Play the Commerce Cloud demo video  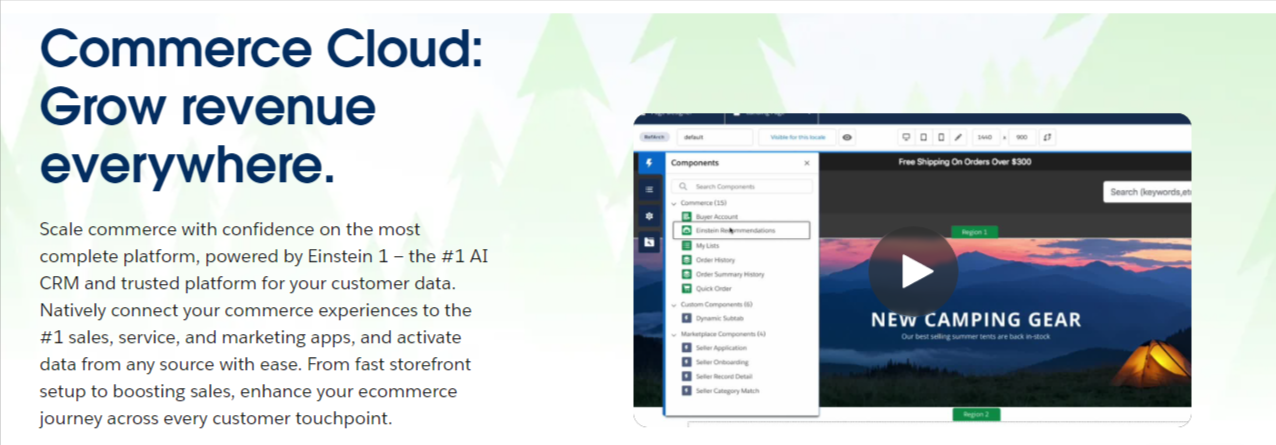913,271
